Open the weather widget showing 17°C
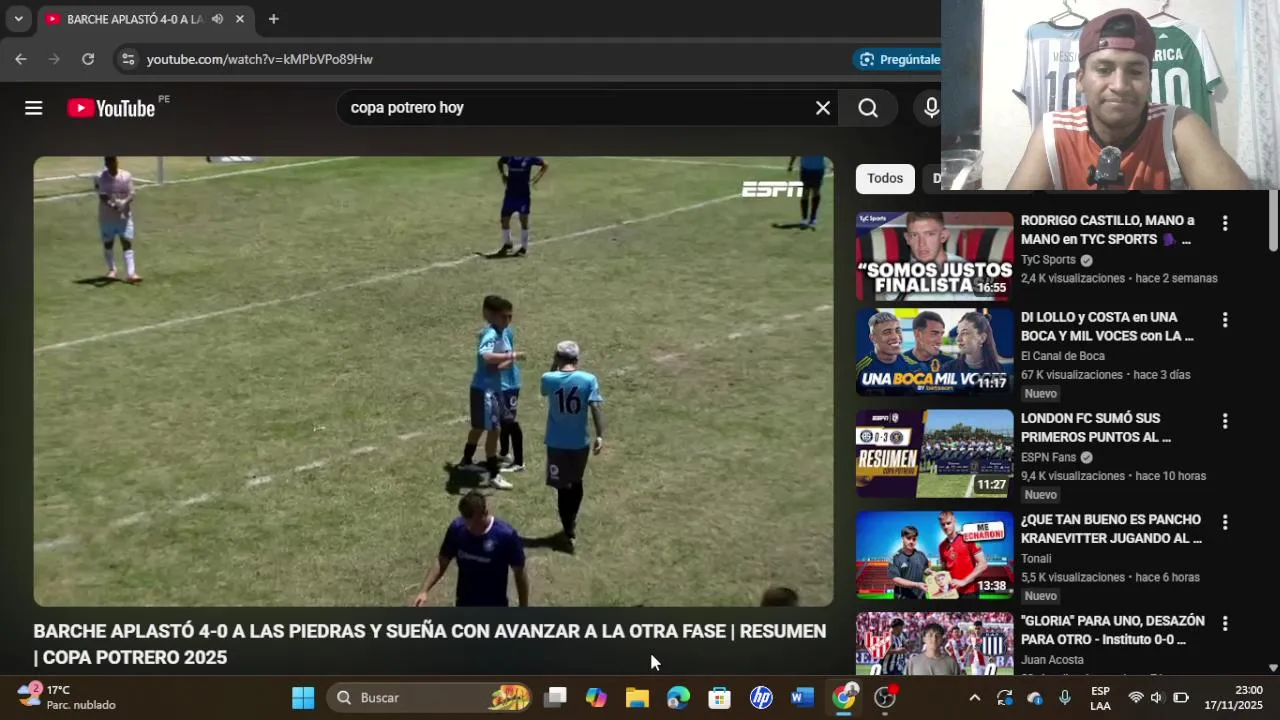The width and height of the screenshot is (1280, 720). coord(66,697)
